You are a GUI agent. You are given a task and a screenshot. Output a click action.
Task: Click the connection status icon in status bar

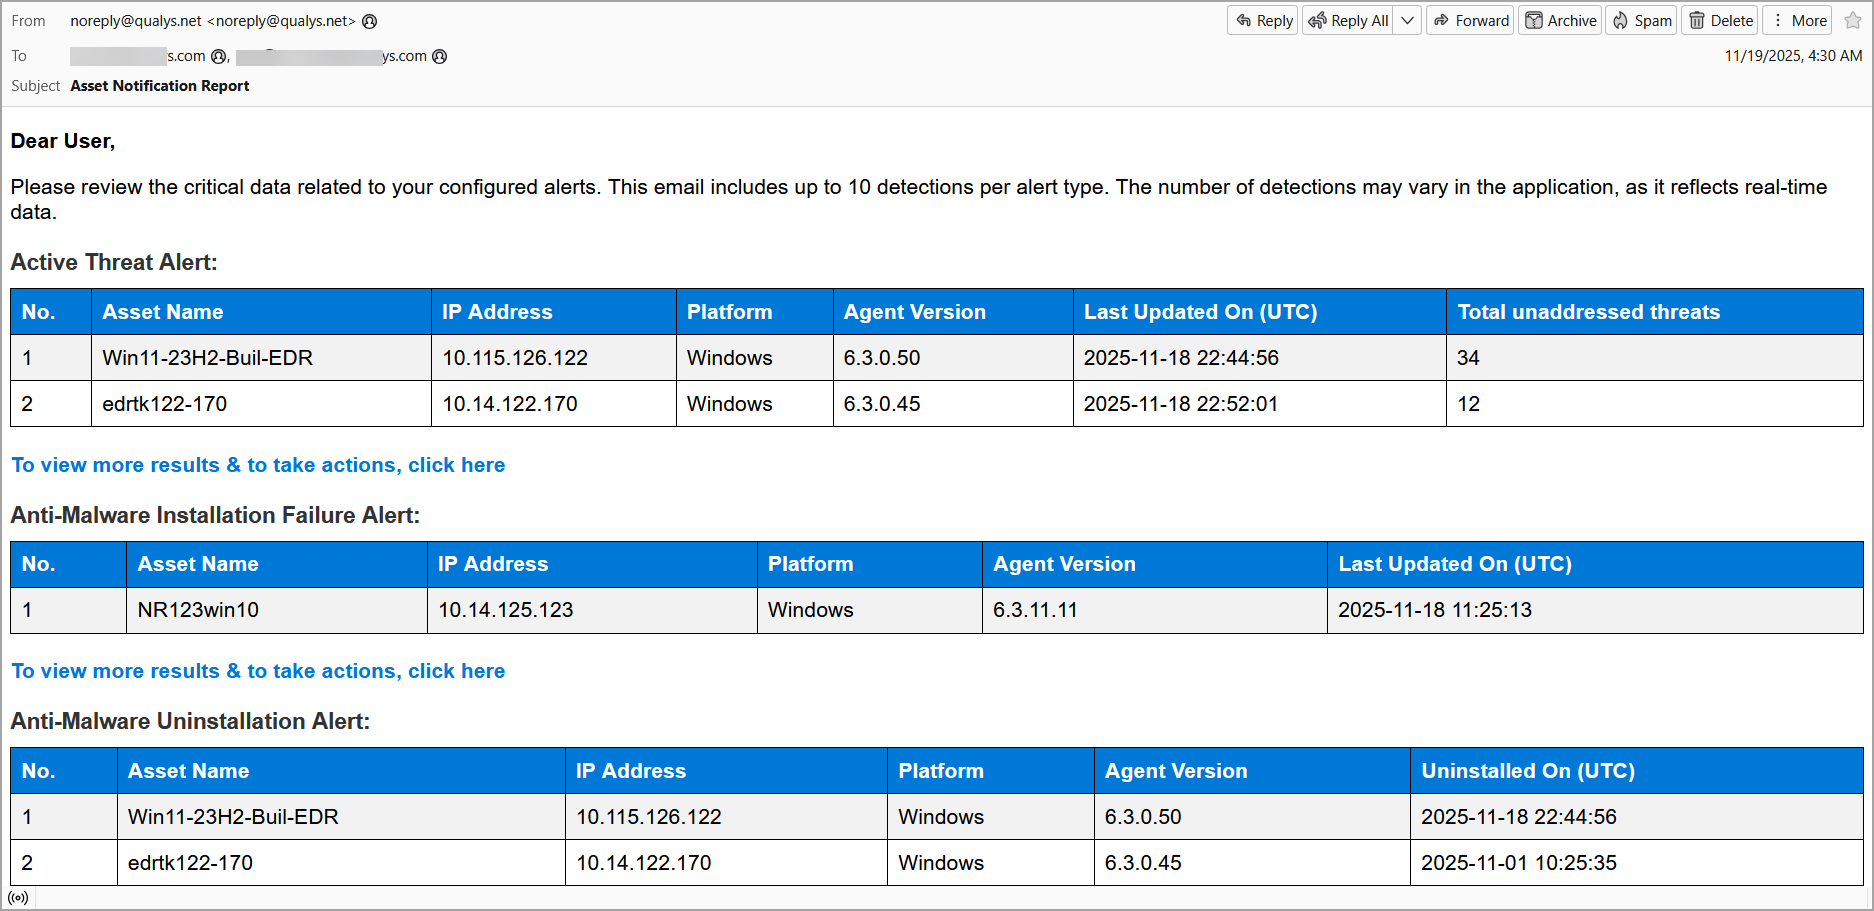(x=18, y=898)
